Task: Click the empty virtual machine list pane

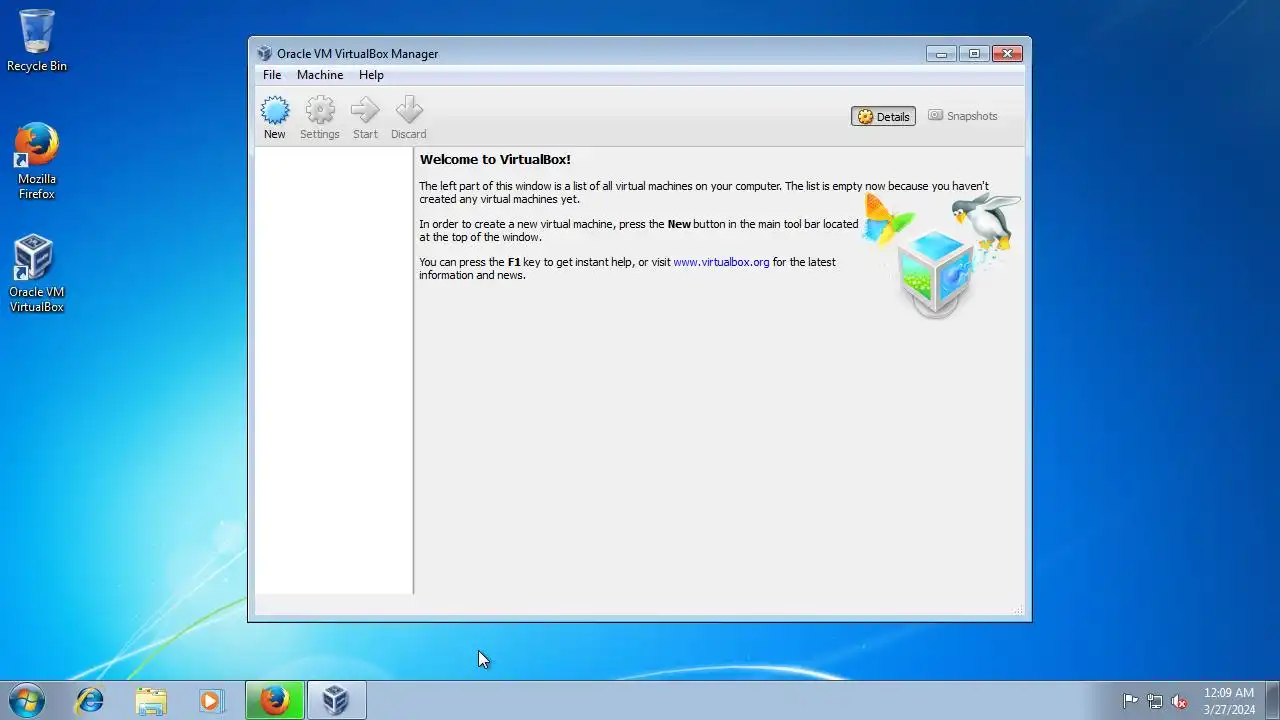Action: pyautogui.click(x=334, y=371)
